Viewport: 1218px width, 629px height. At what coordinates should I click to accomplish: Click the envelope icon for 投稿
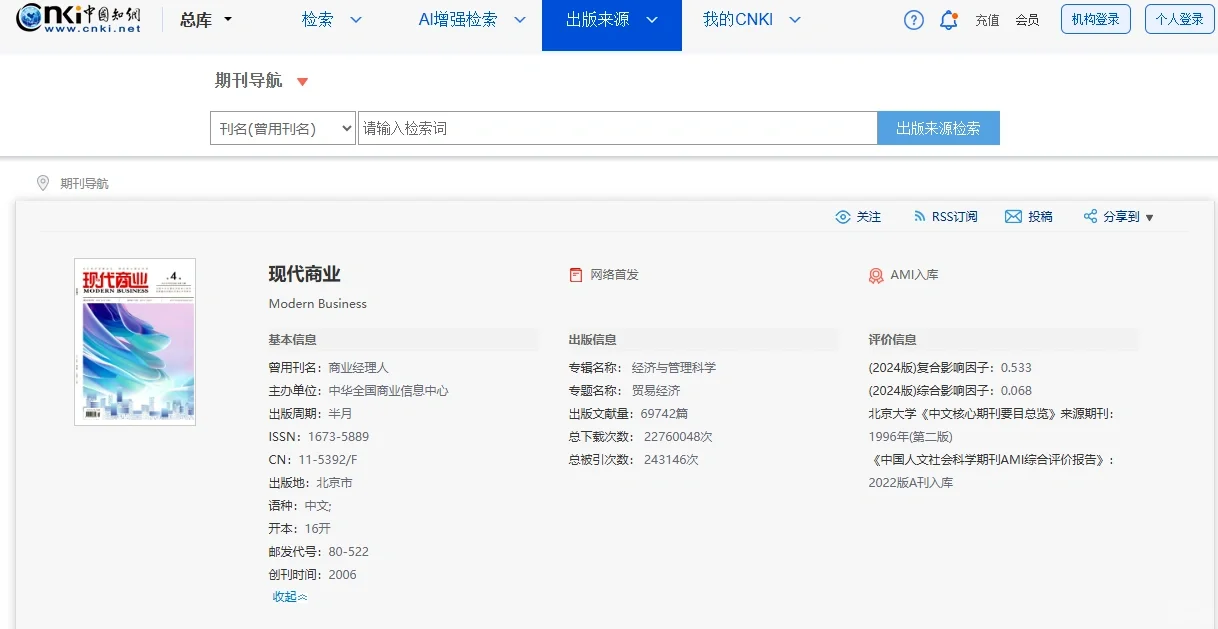pyautogui.click(x=1013, y=217)
